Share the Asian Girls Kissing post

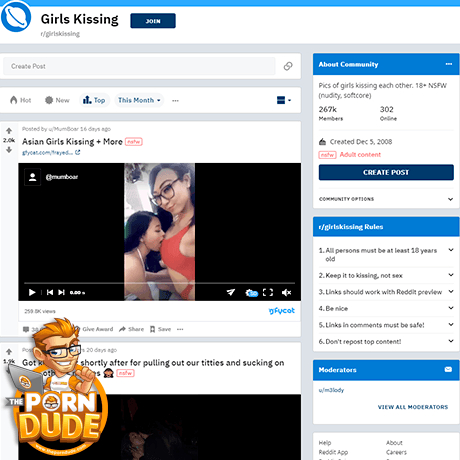pyautogui.click(x=132, y=329)
